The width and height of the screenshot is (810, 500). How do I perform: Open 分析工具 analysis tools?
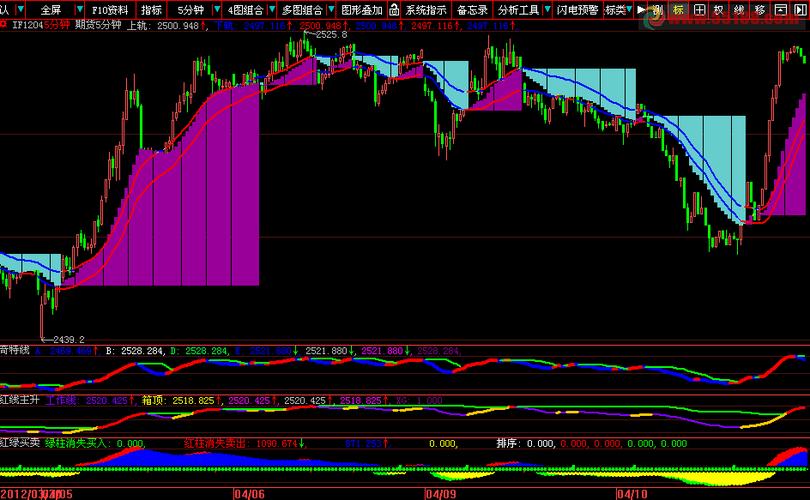(518, 10)
